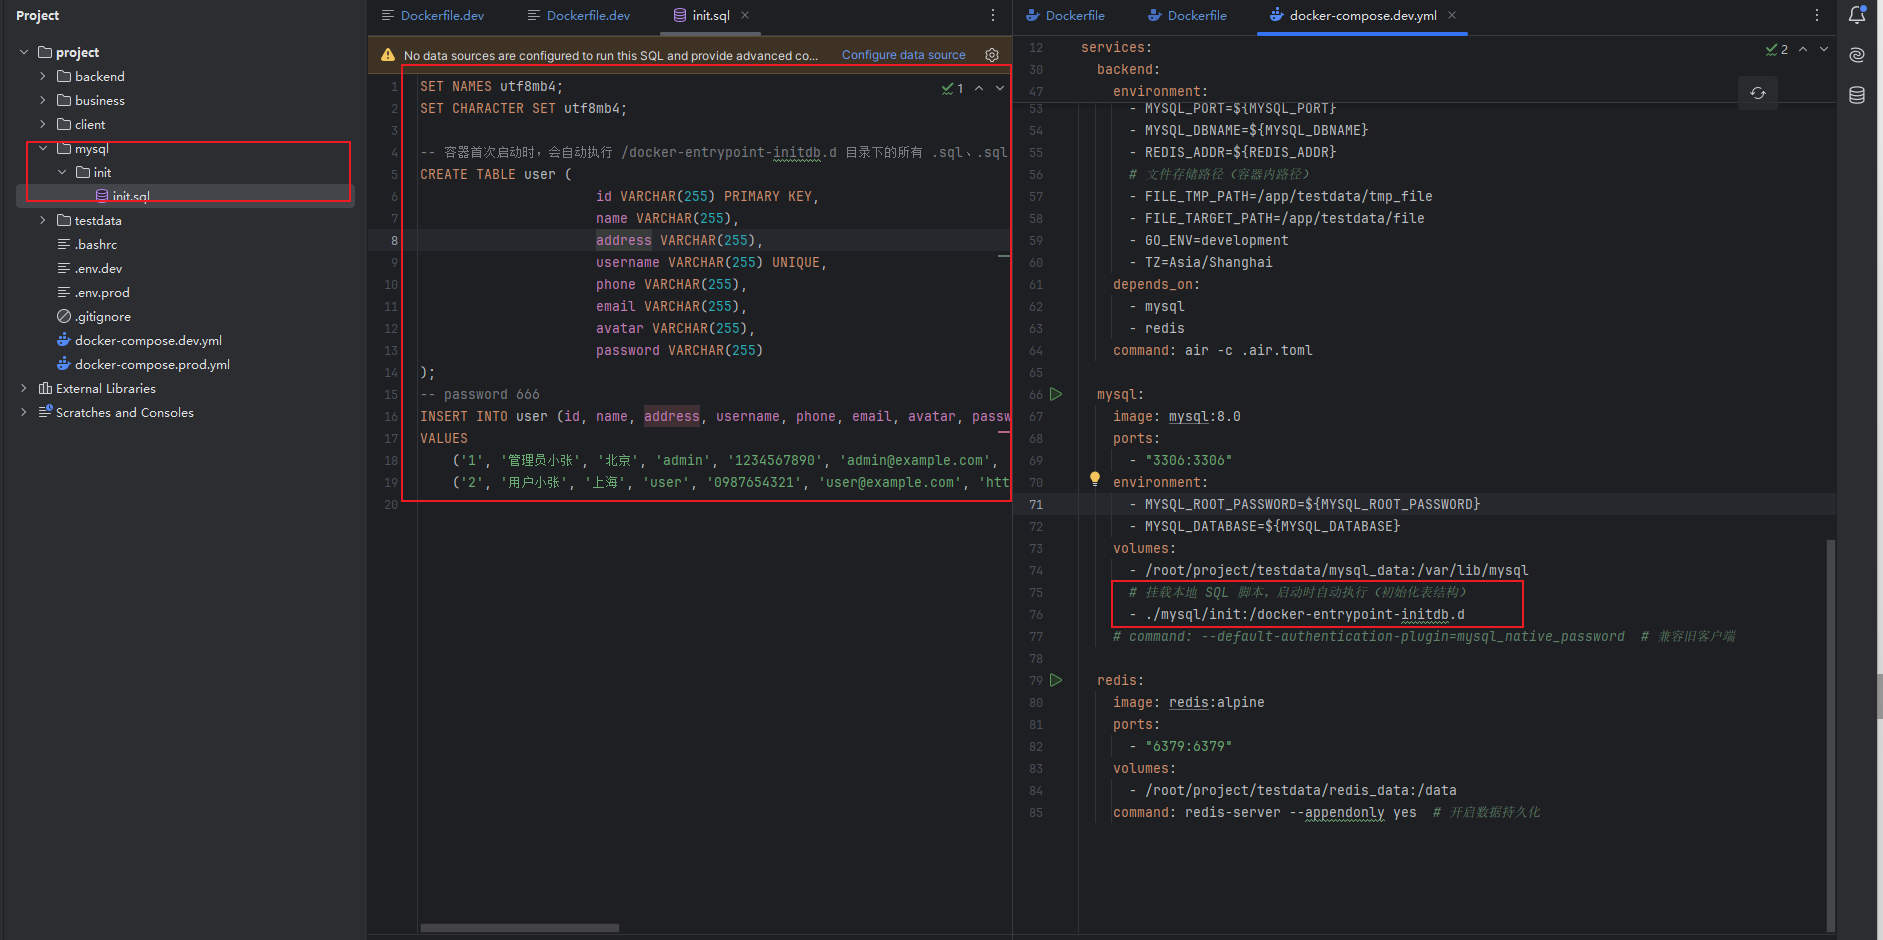Click the inspection checkmark in the init.sql editor
The image size is (1883, 940).
(x=952, y=88)
